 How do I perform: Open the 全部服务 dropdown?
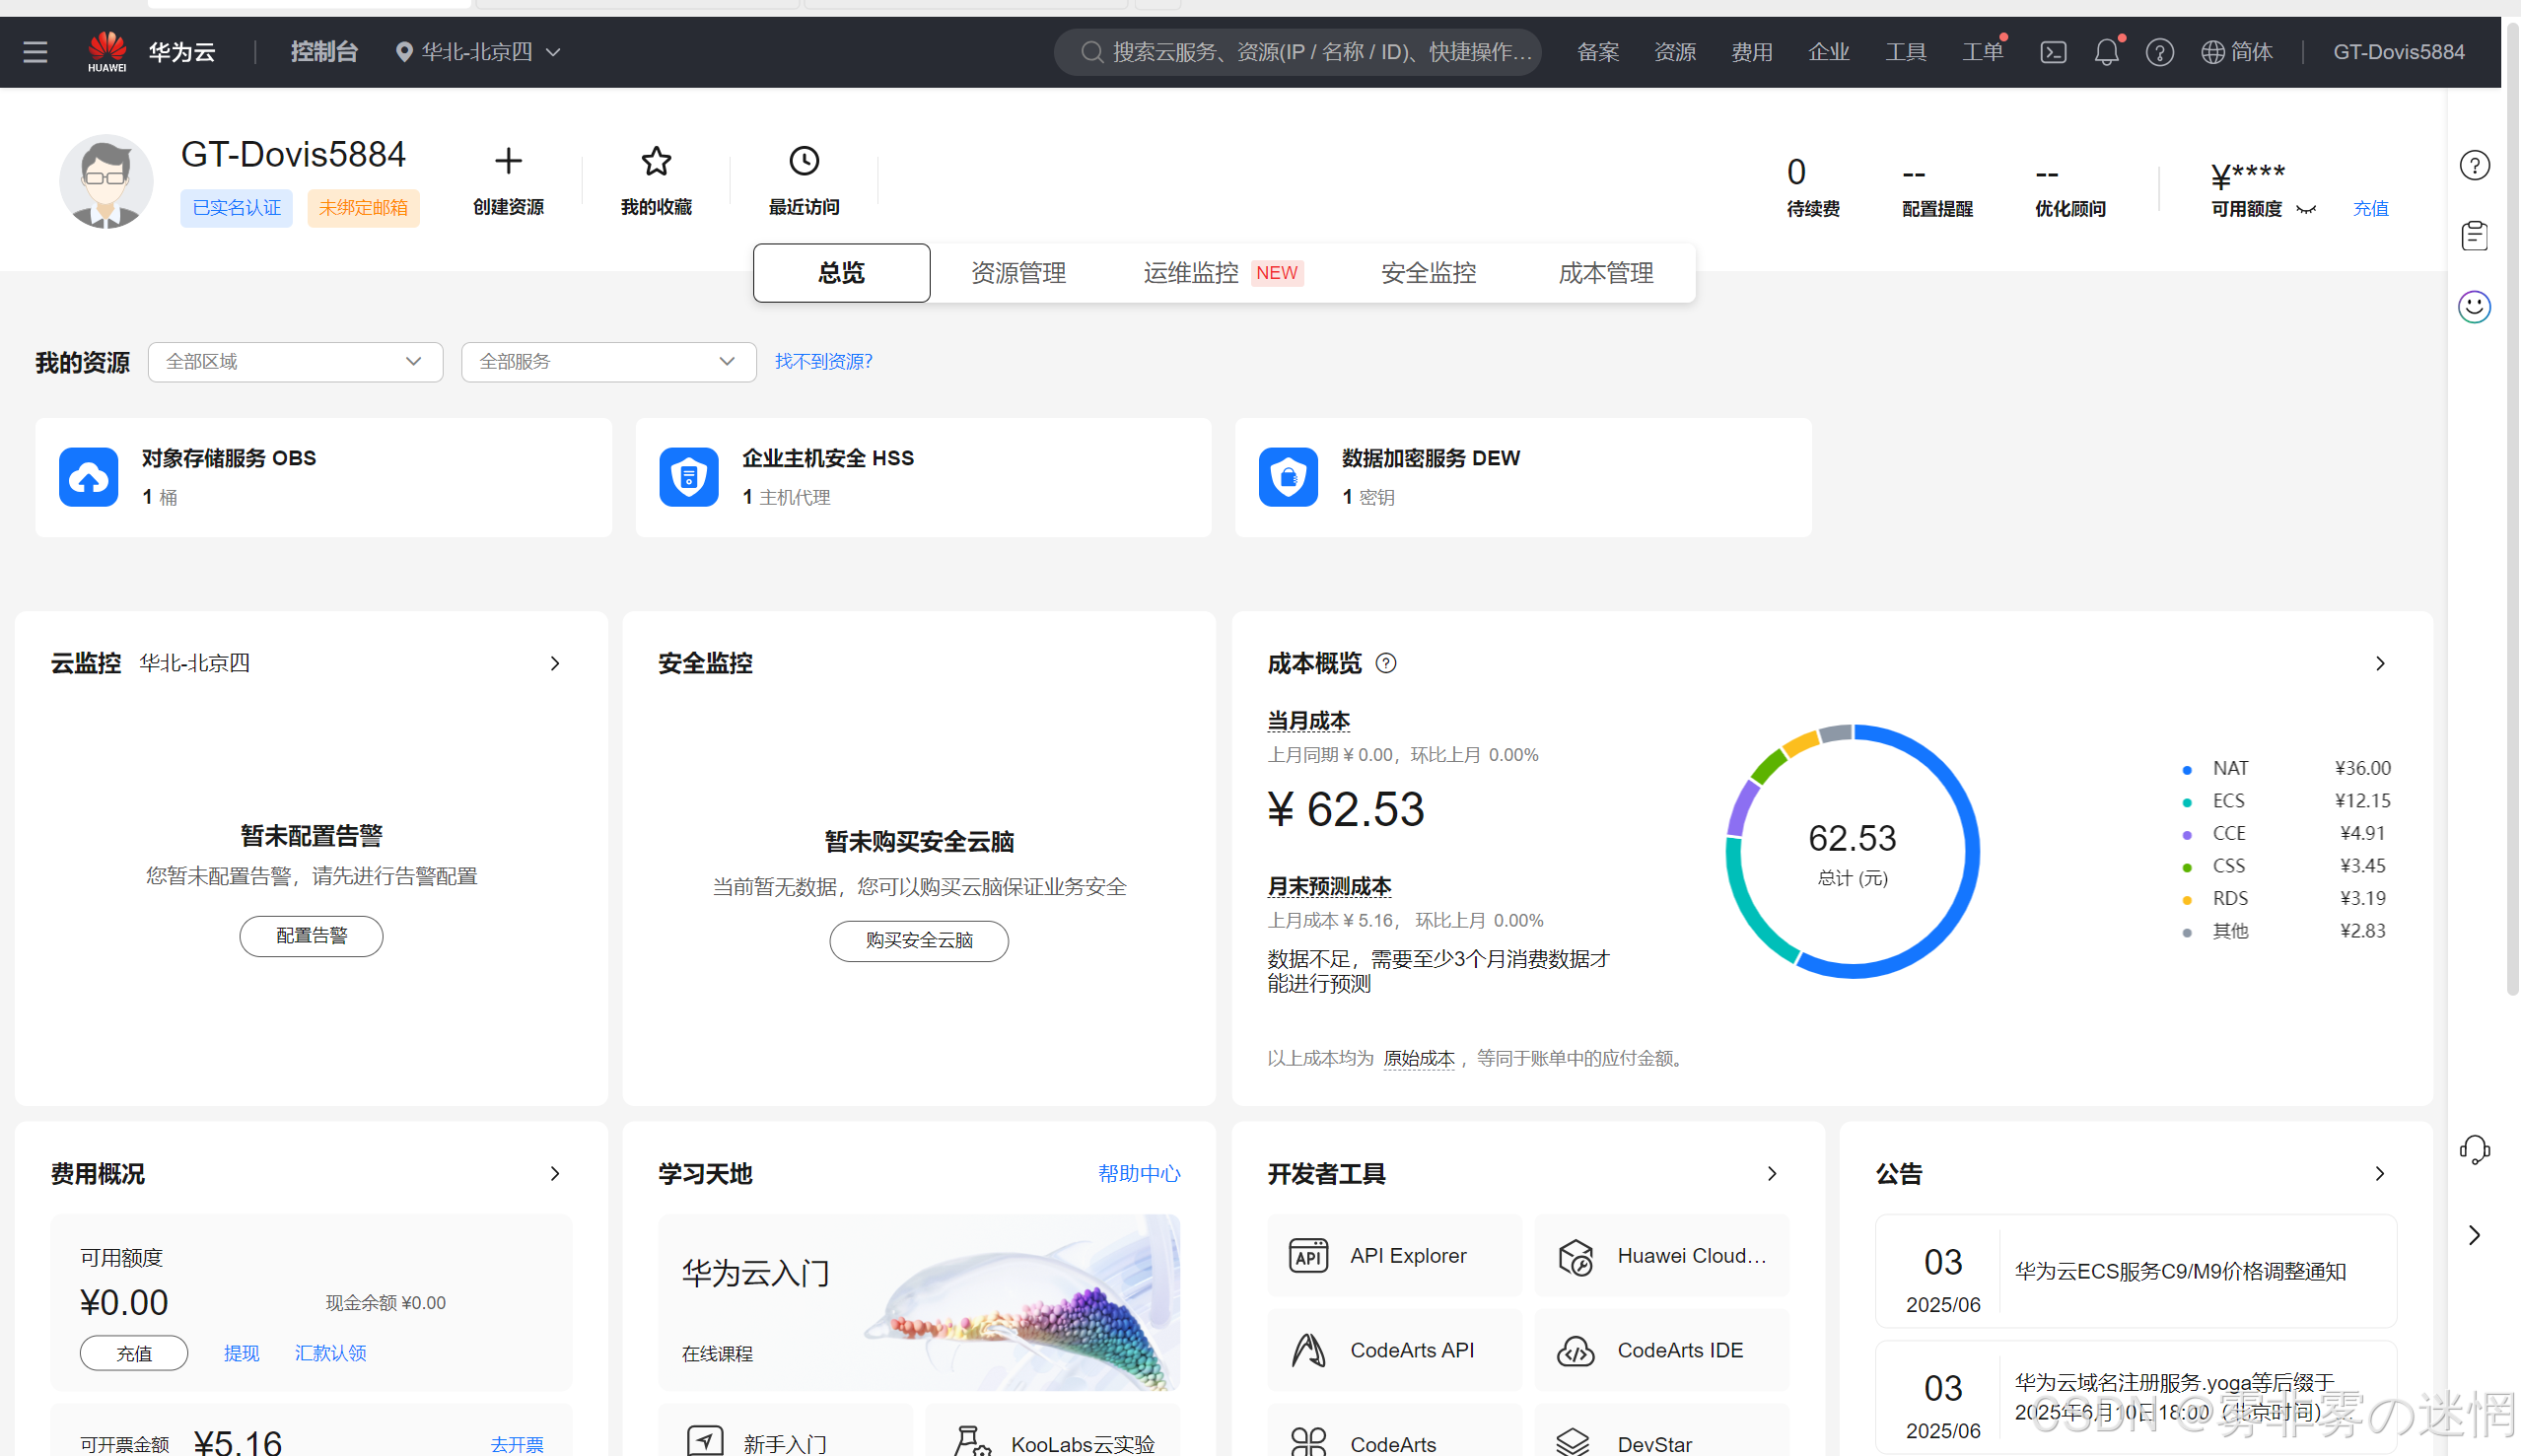608,361
